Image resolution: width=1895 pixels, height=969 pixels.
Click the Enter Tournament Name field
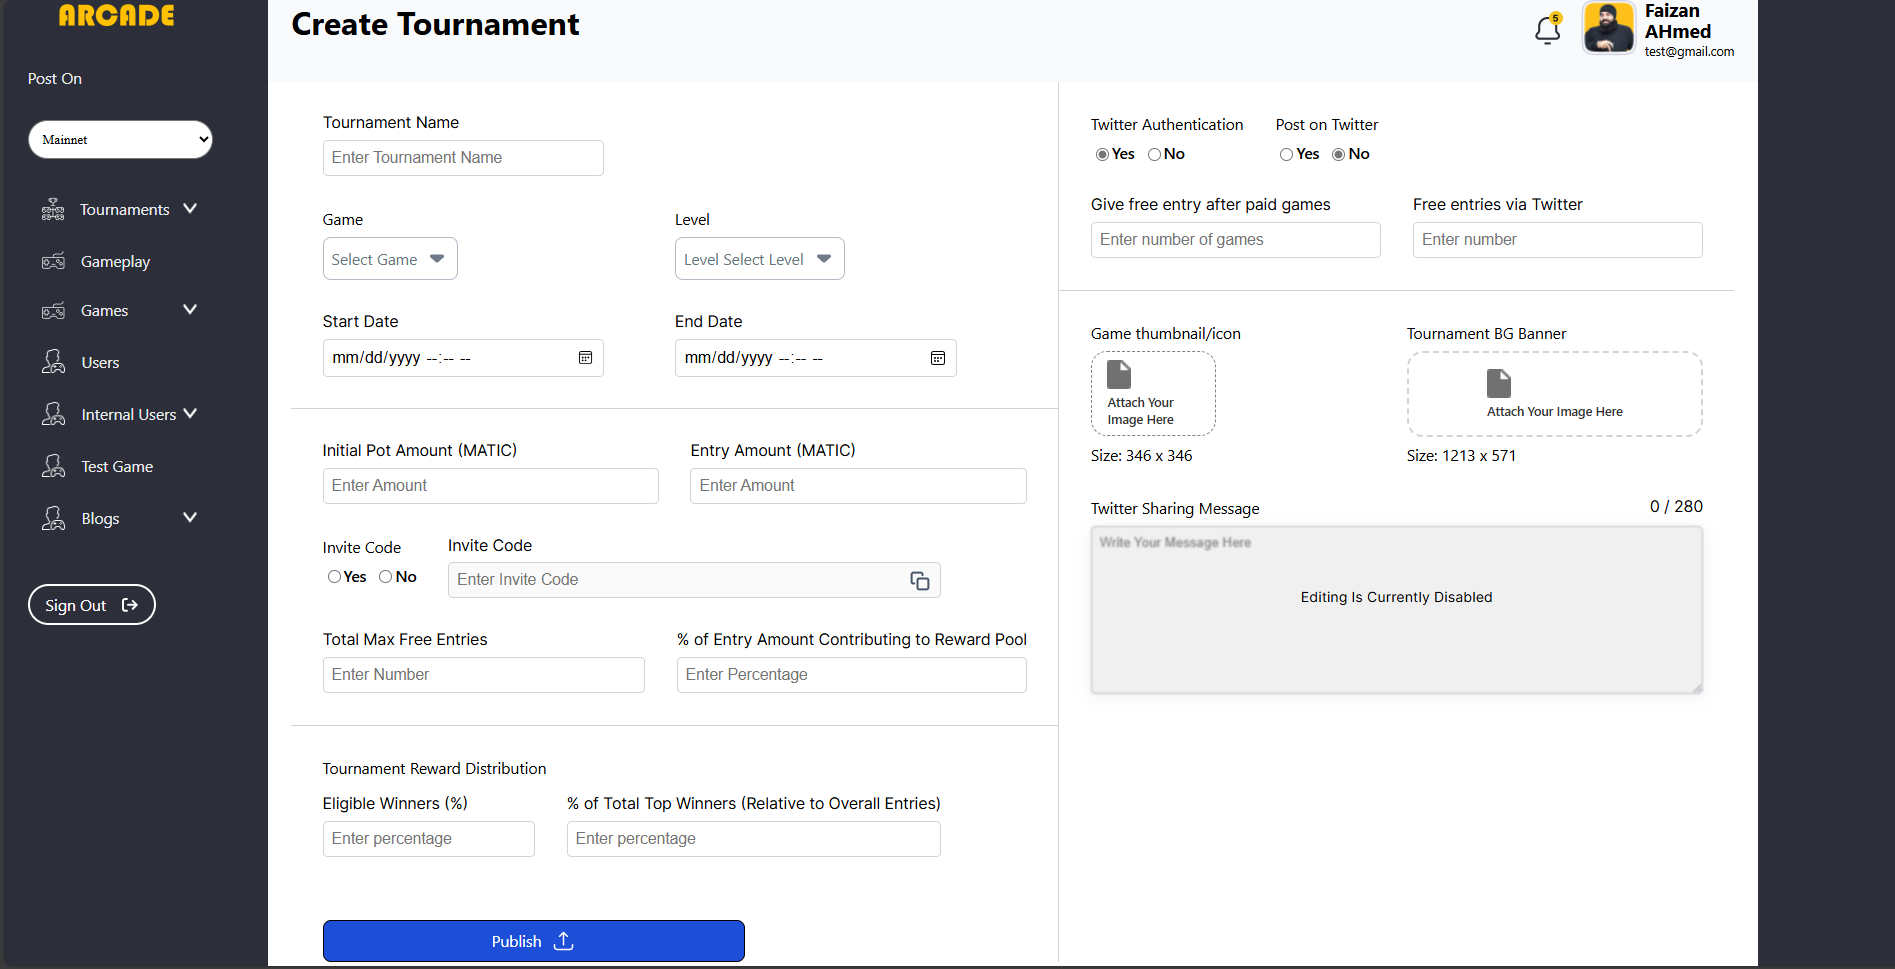tap(462, 158)
